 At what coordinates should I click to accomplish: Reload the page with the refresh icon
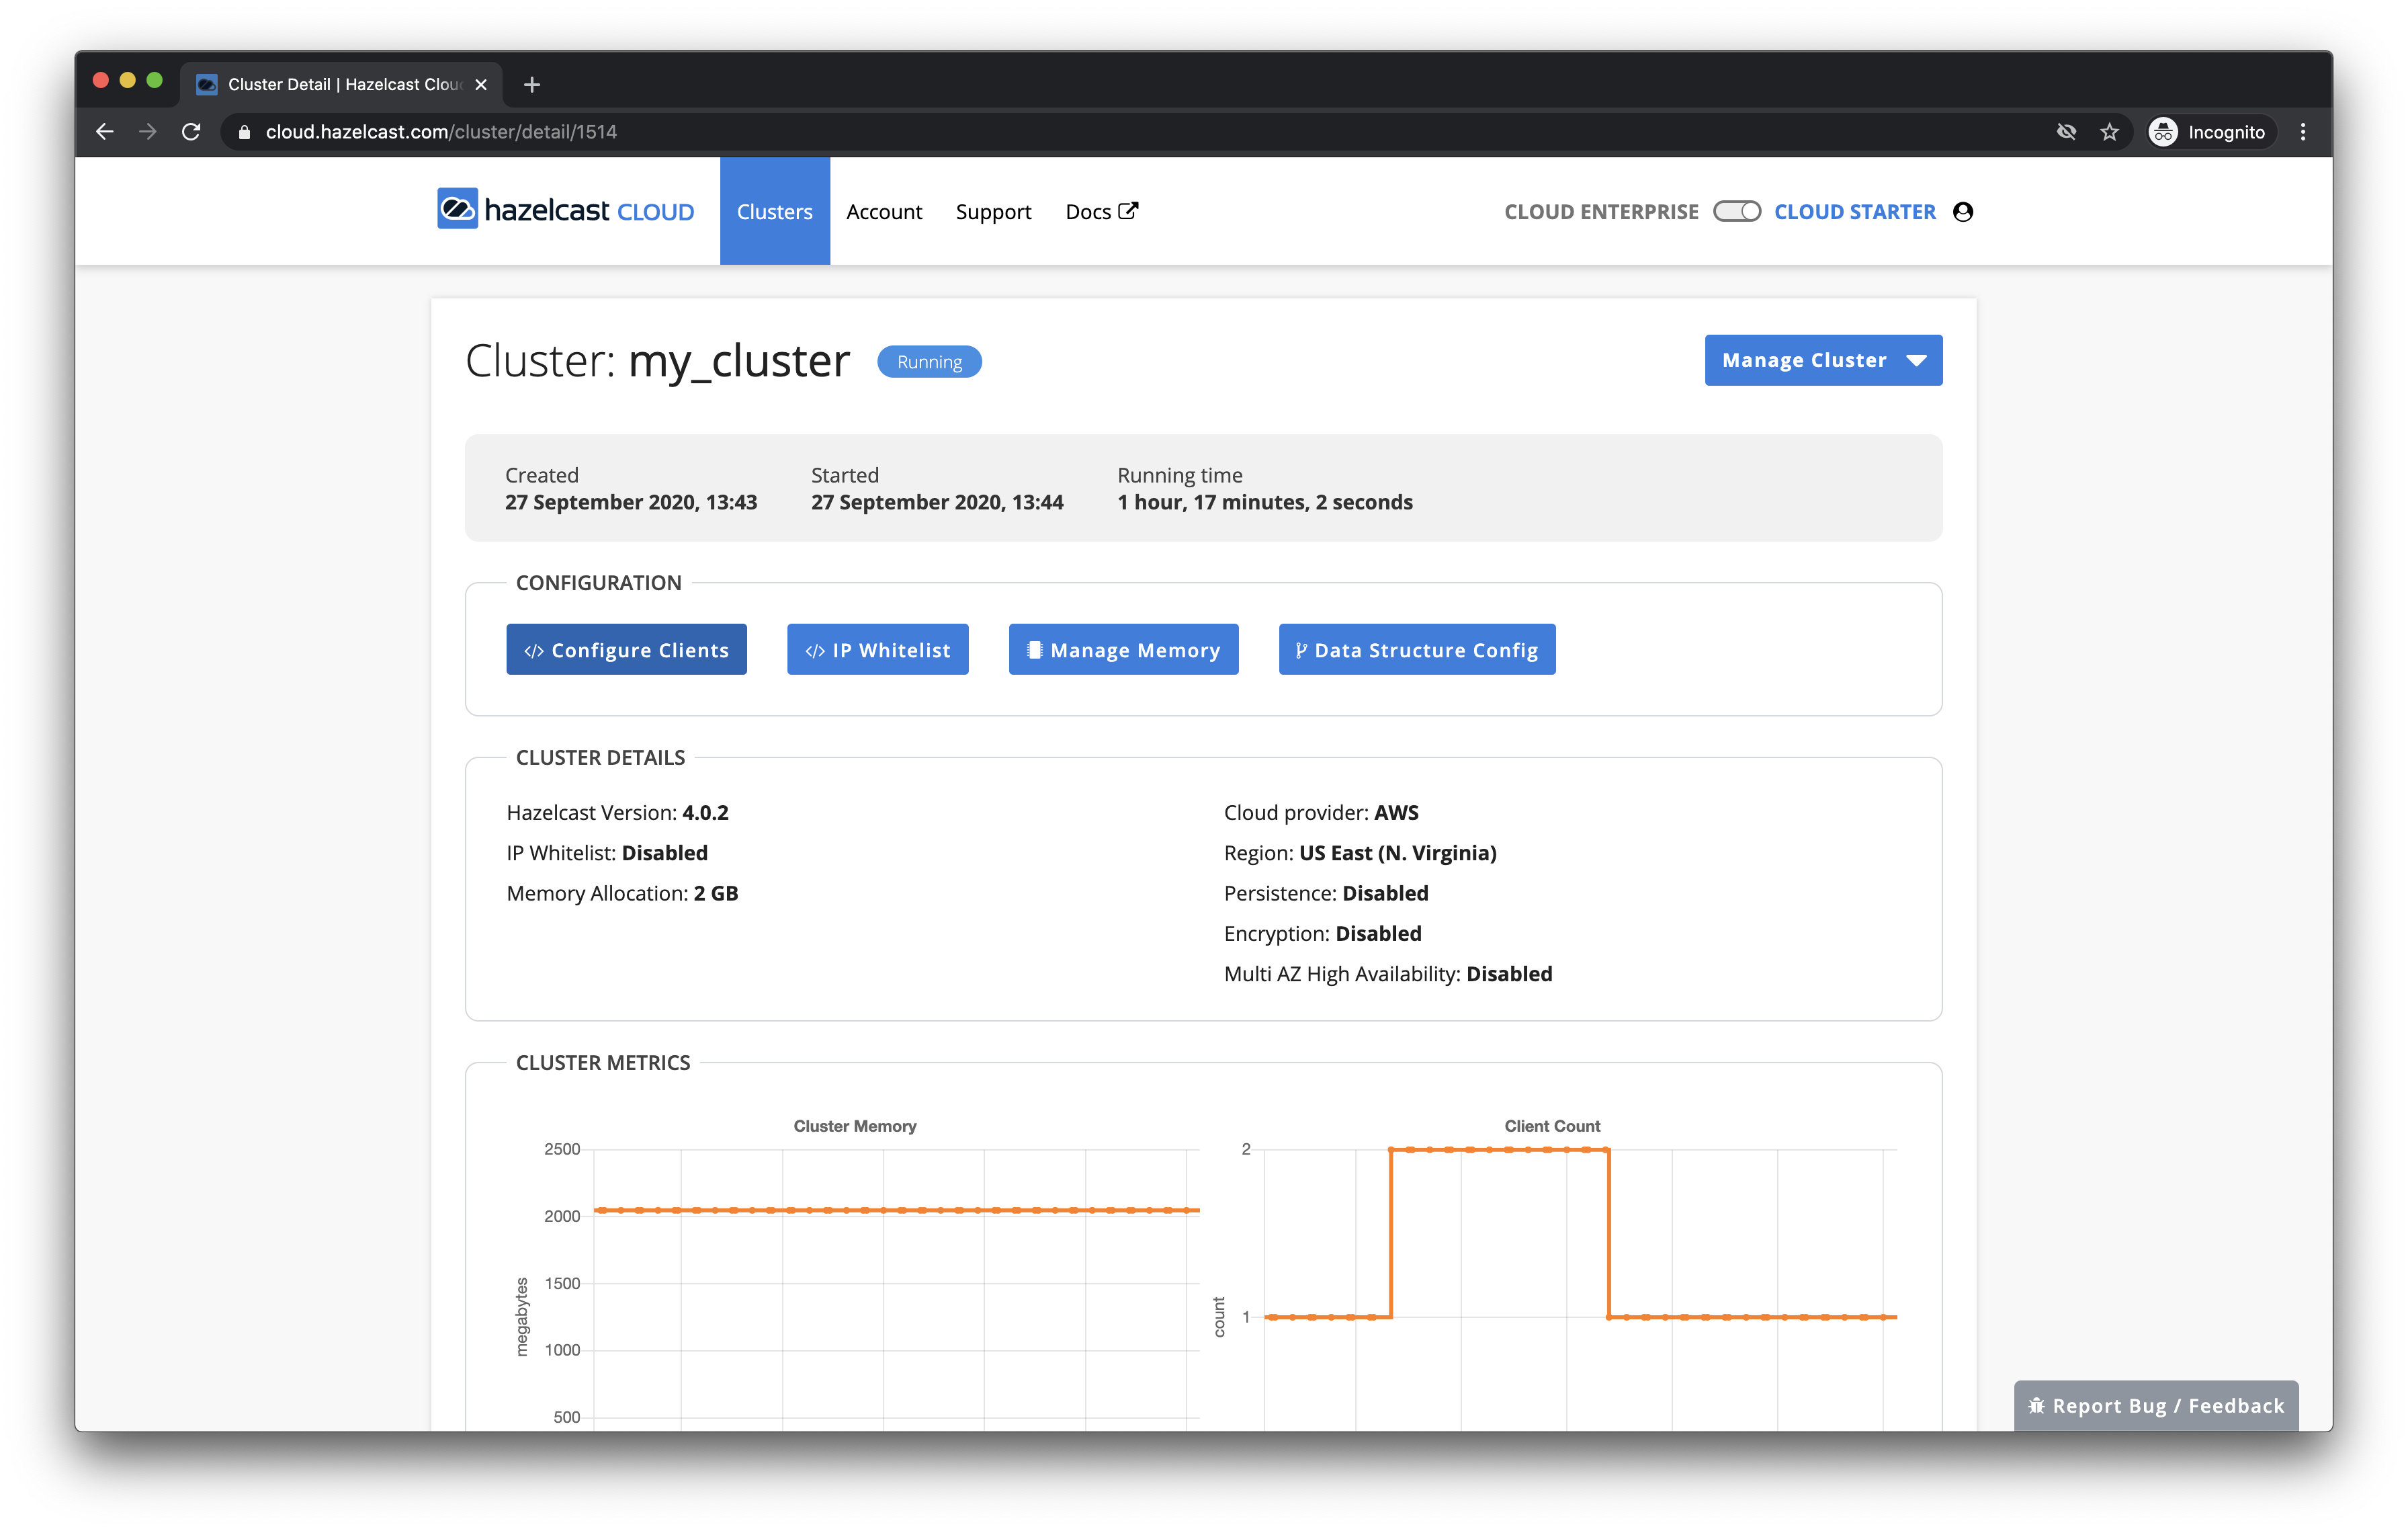(191, 132)
